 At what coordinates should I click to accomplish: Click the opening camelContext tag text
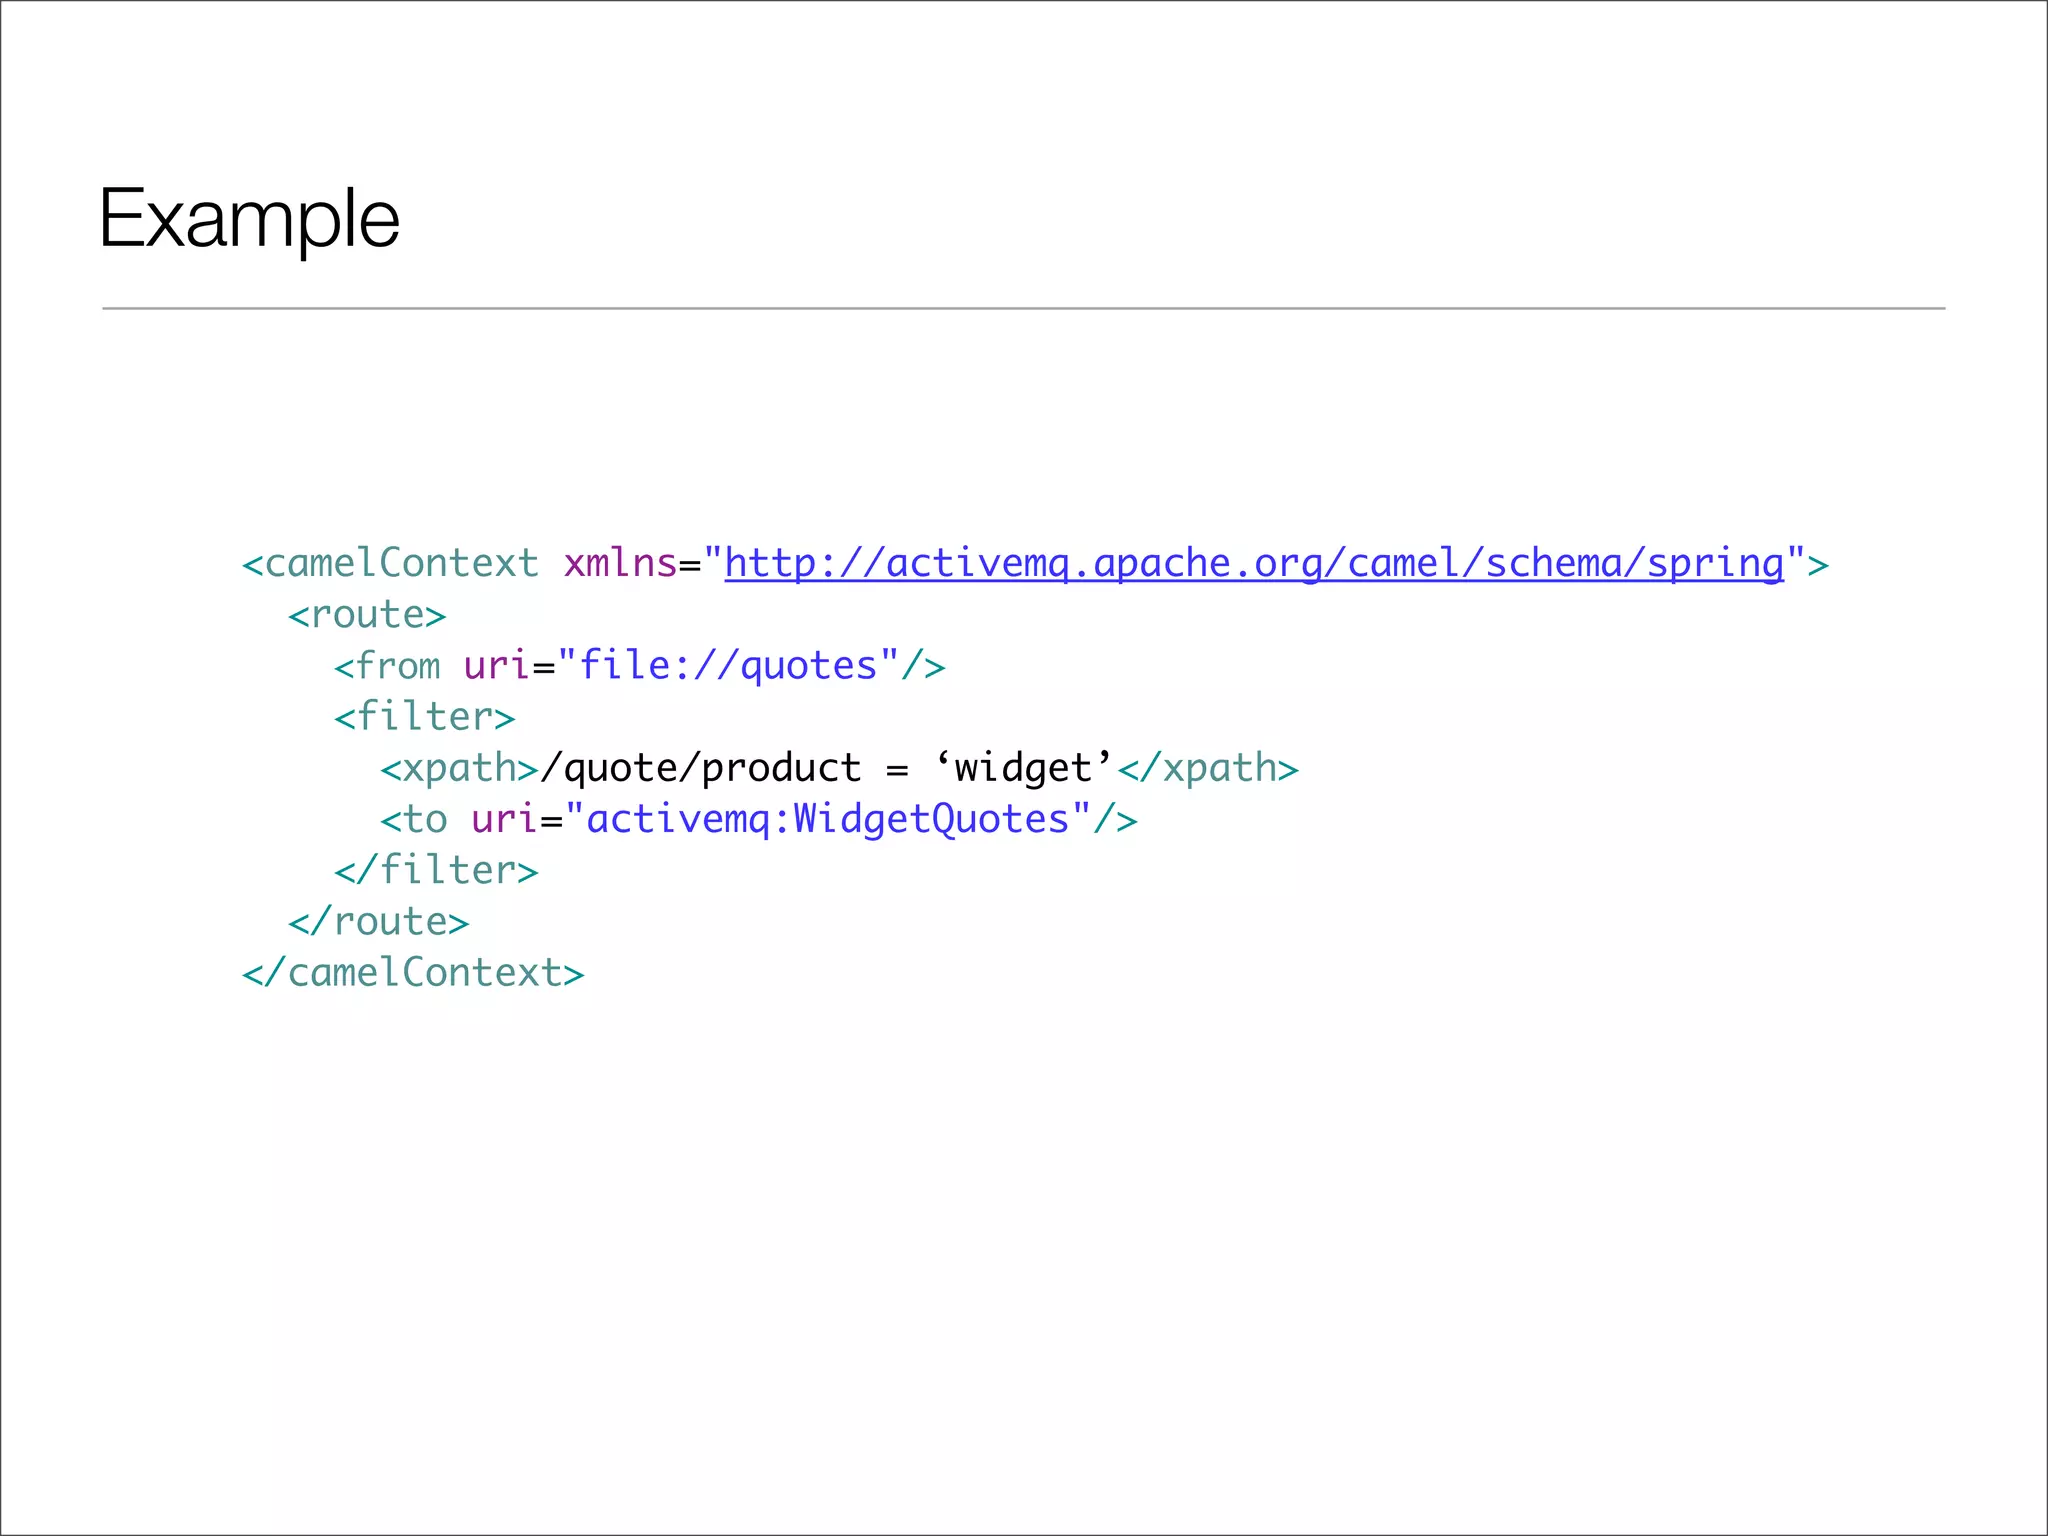click(x=390, y=564)
